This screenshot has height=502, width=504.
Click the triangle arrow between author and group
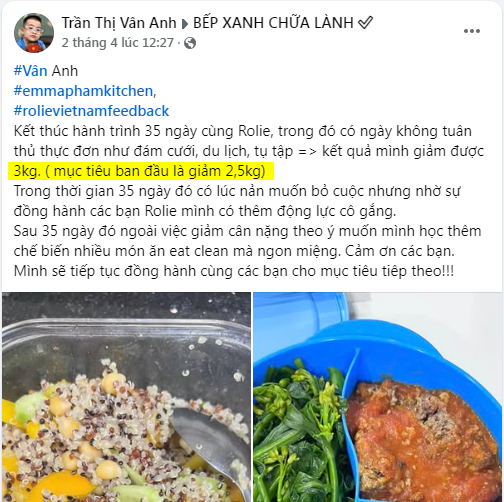(185, 24)
